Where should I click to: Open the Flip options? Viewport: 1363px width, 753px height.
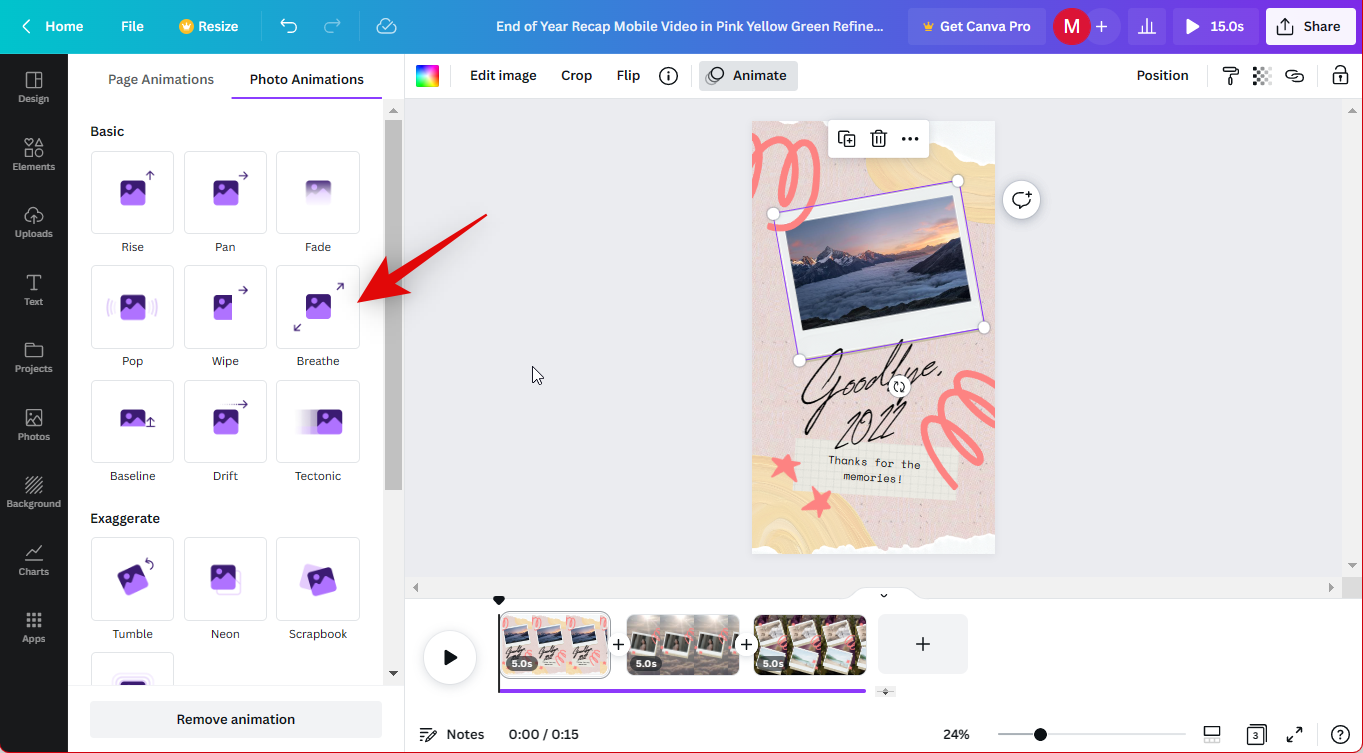[628, 76]
